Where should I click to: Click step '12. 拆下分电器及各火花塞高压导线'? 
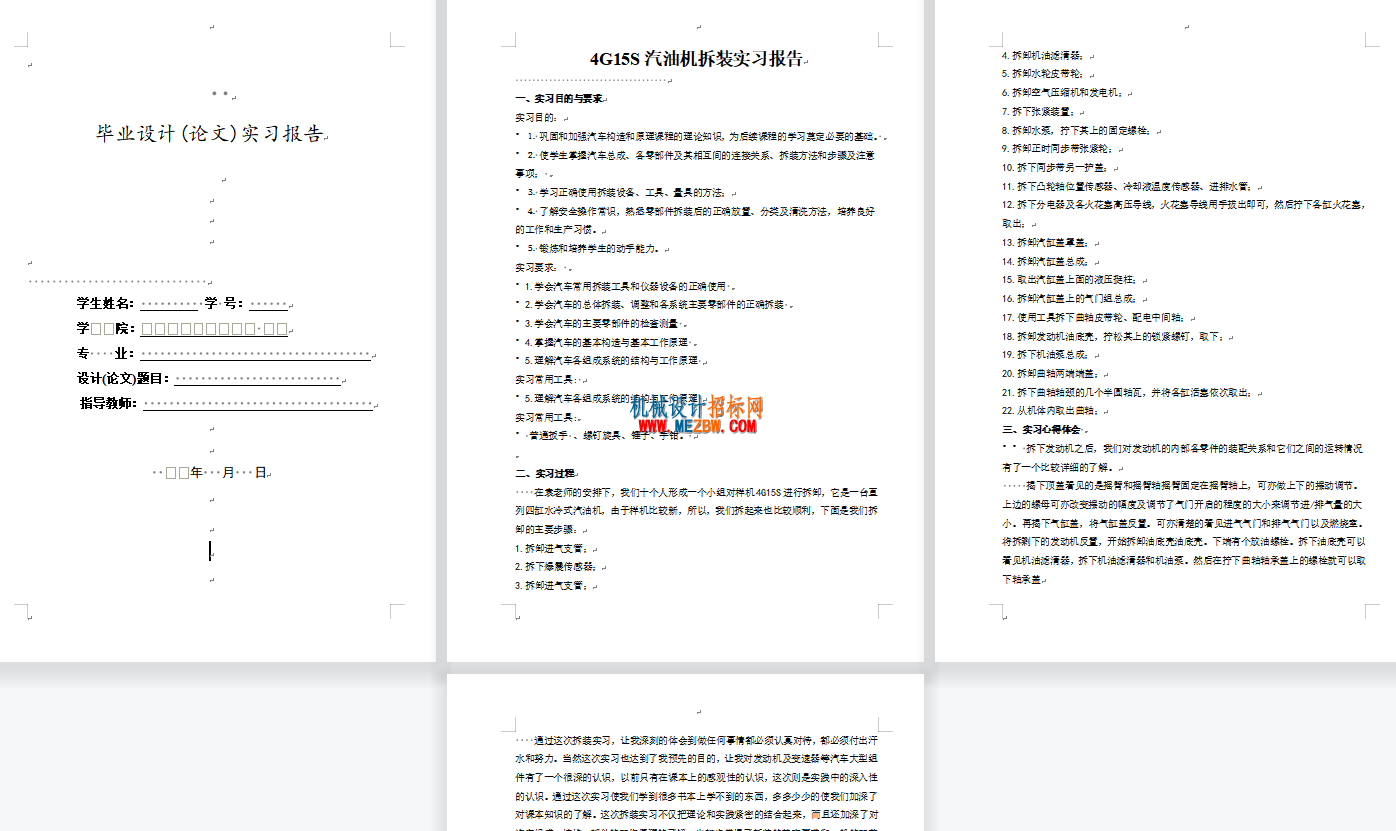point(1184,213)
